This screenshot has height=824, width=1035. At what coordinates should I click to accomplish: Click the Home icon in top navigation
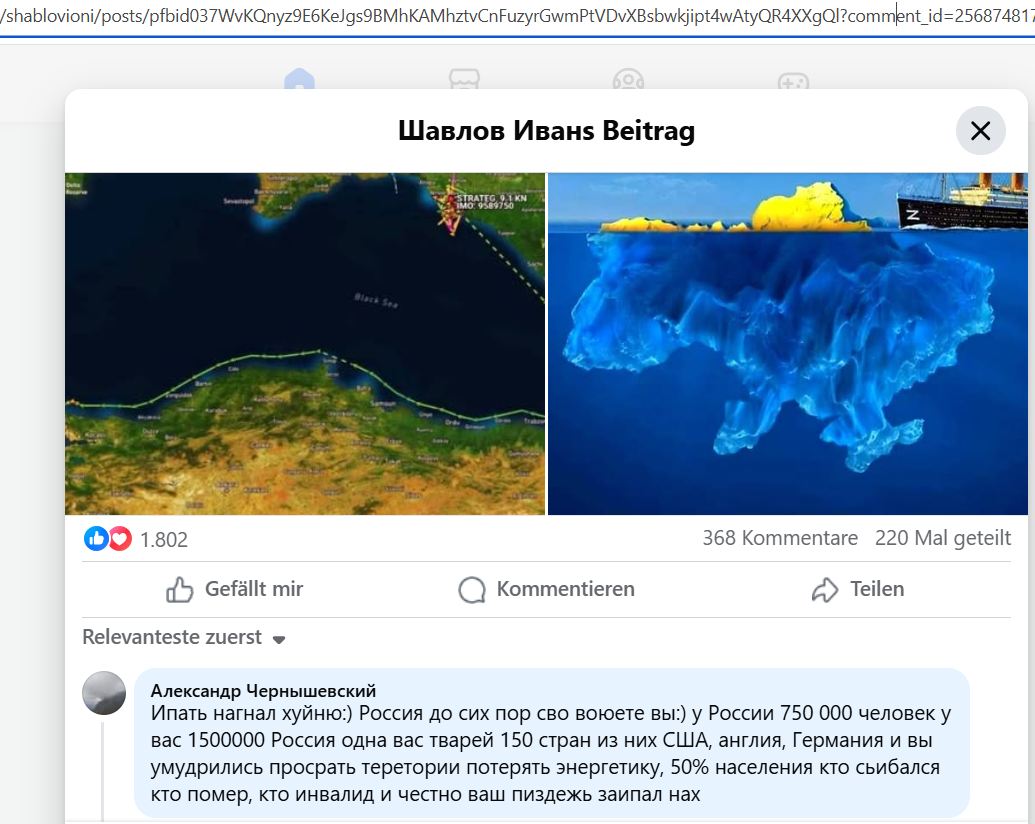299,82
